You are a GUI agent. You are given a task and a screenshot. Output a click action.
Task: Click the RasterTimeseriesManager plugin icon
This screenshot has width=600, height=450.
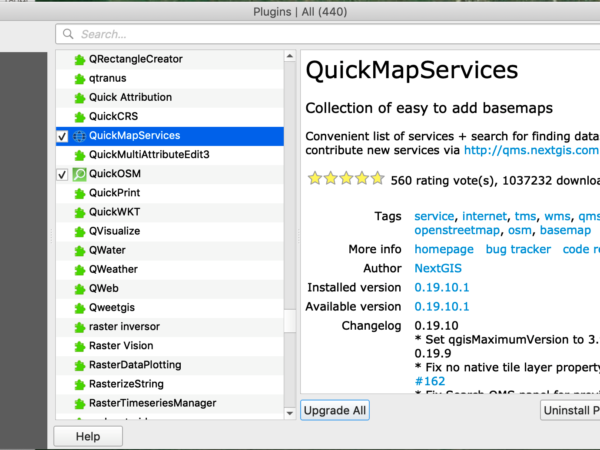click(x=80, y=404)
